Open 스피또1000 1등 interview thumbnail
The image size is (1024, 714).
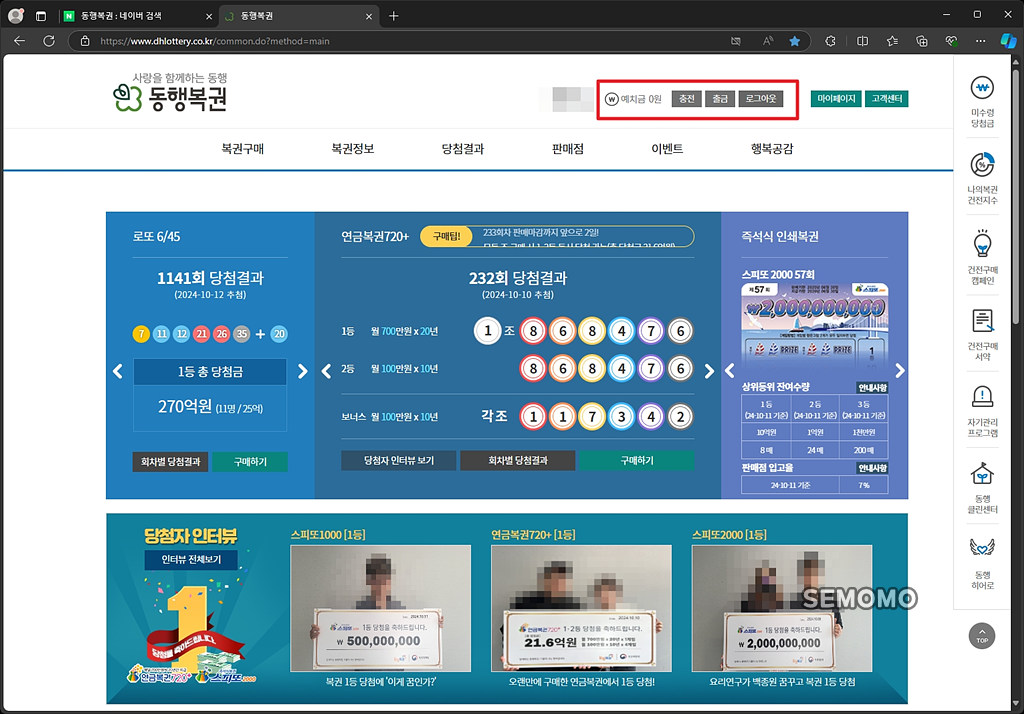coord(380,608)
